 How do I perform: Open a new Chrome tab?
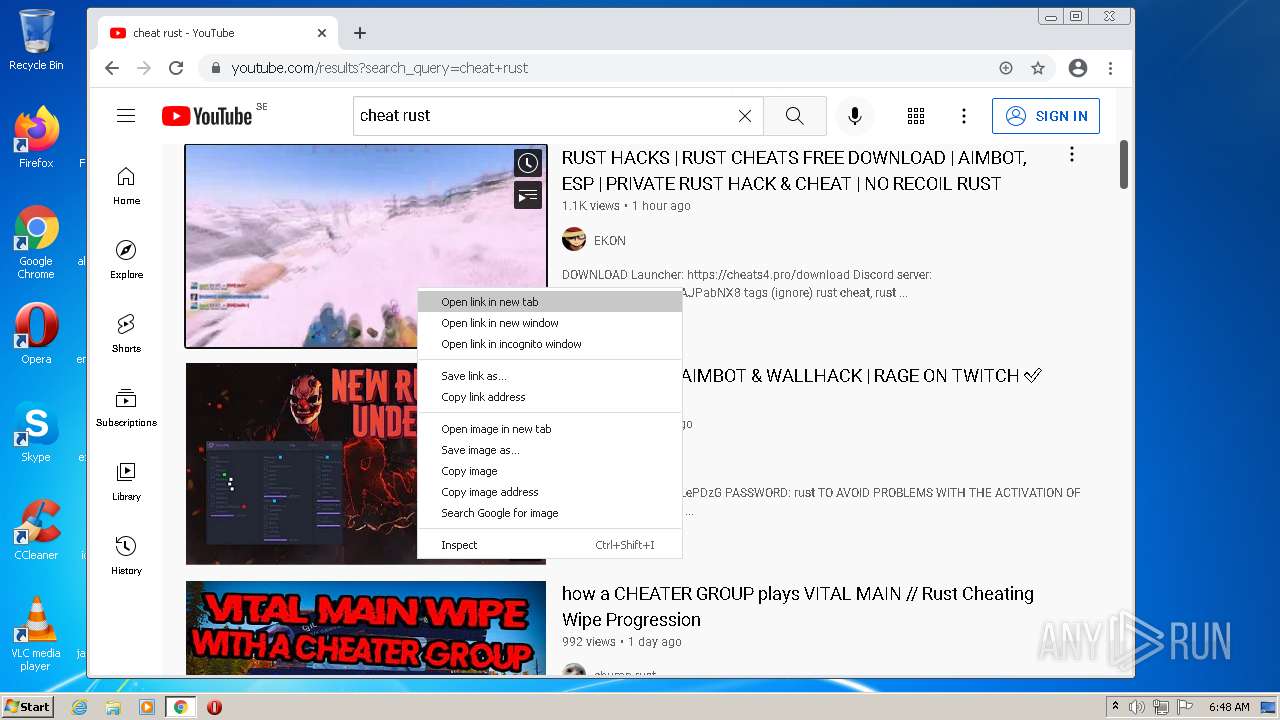(360, 33)
